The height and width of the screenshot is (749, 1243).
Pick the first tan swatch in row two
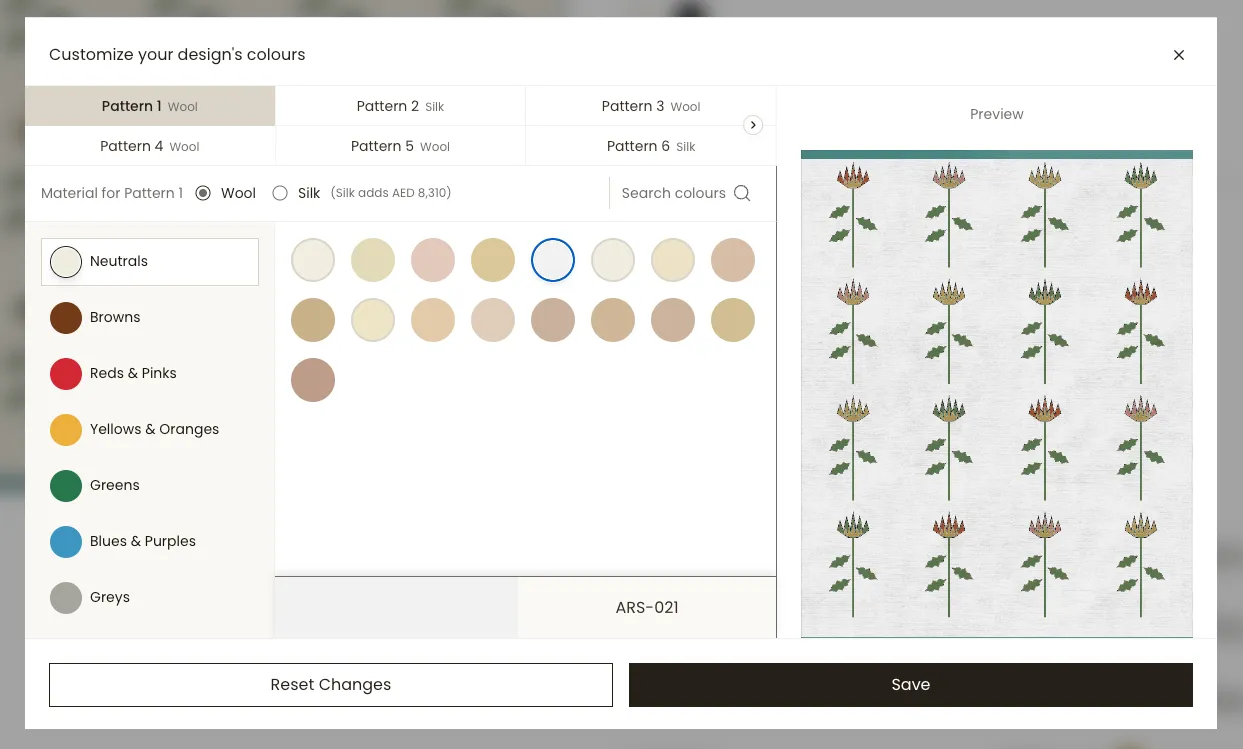pyautogui.click(x=313, y=320)
